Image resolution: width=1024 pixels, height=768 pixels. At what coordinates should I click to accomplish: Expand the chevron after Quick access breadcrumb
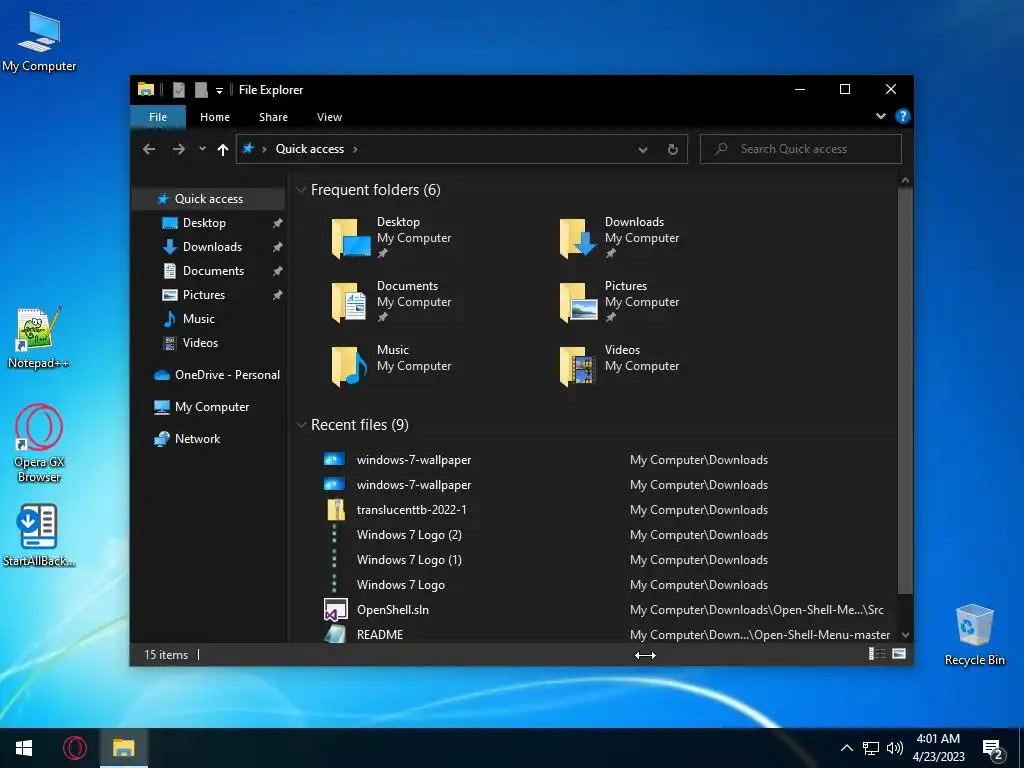355,150
